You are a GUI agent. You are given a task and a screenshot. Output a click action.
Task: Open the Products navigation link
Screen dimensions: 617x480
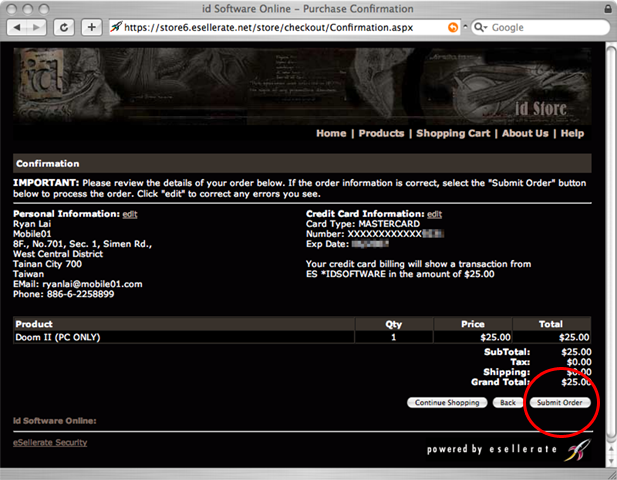(381, 133)
